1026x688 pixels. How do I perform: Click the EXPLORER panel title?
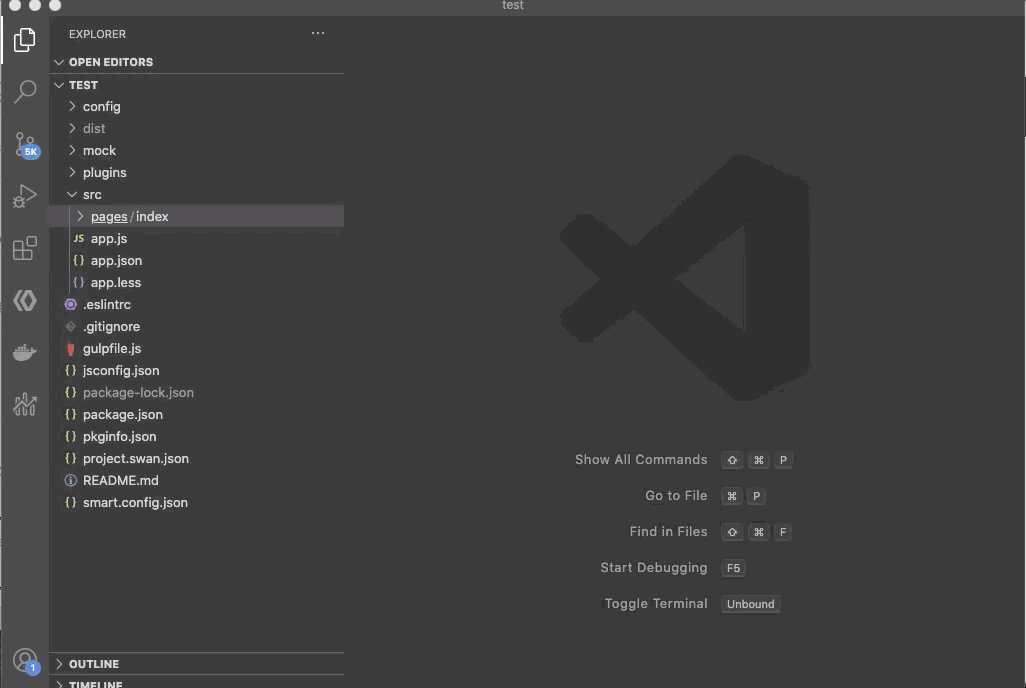tap(97, 34)
